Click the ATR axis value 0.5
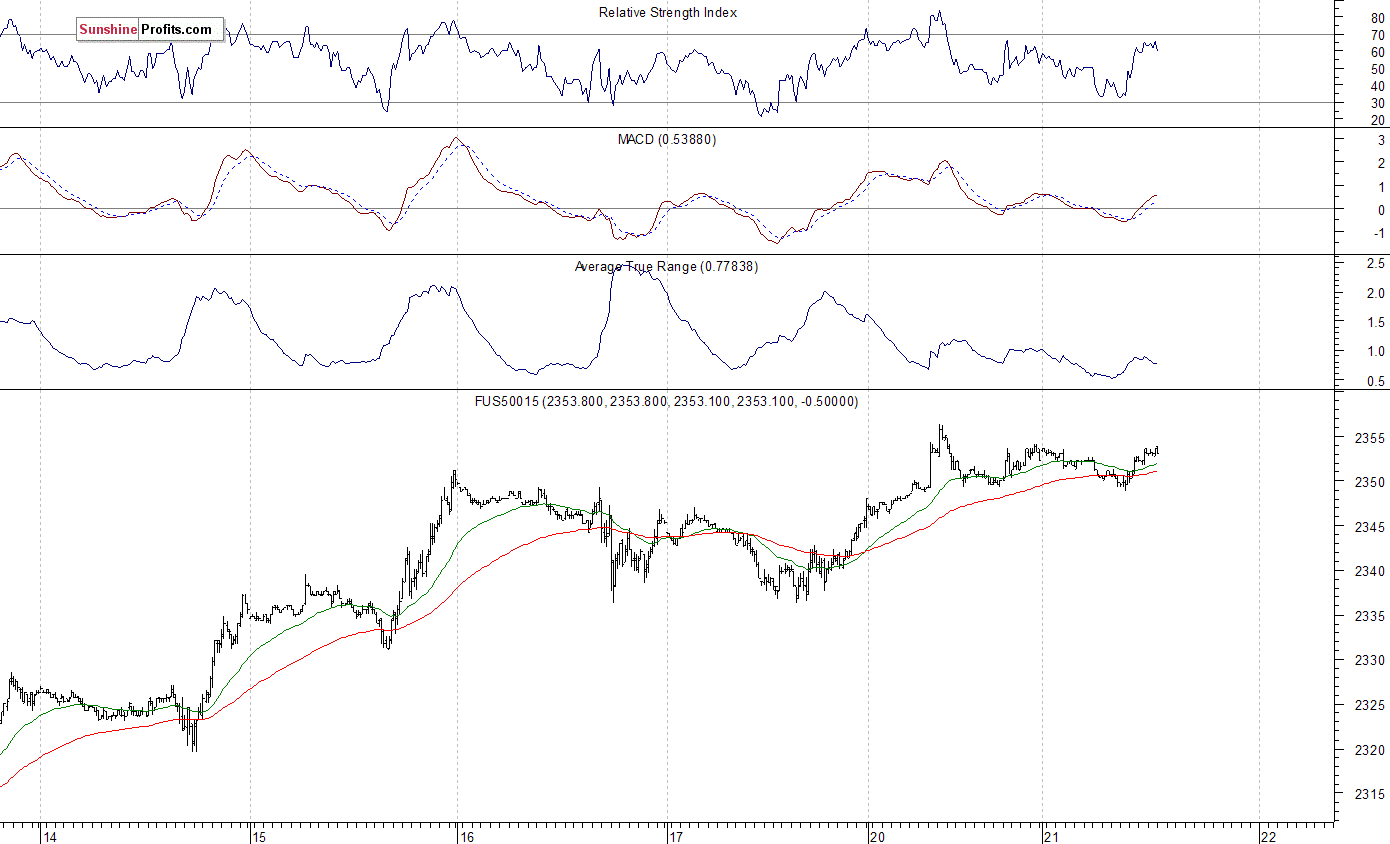Image resolution: width=1390 pixels, height=844 pixels. pyautogui.click(x=1376, y=381)
